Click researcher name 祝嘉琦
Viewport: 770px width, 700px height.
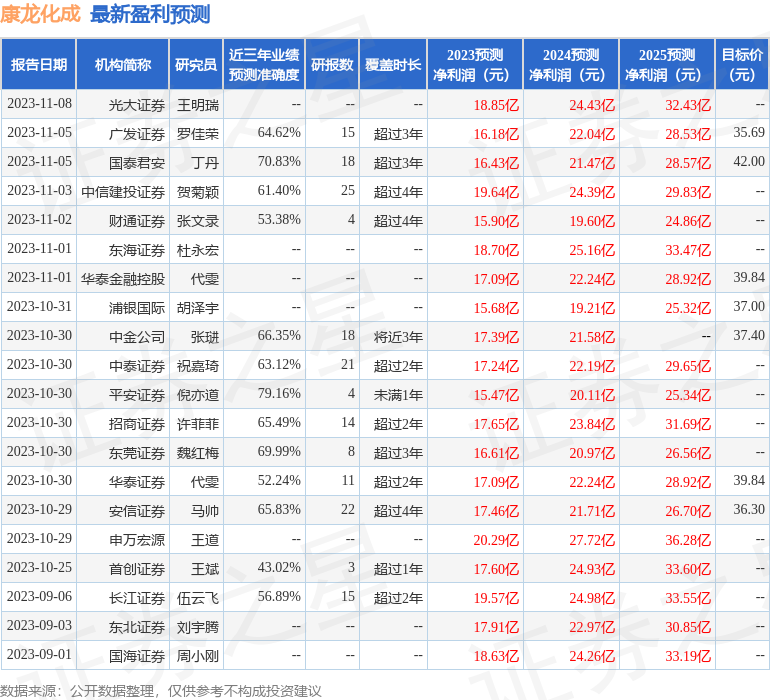tap(198, 366)
